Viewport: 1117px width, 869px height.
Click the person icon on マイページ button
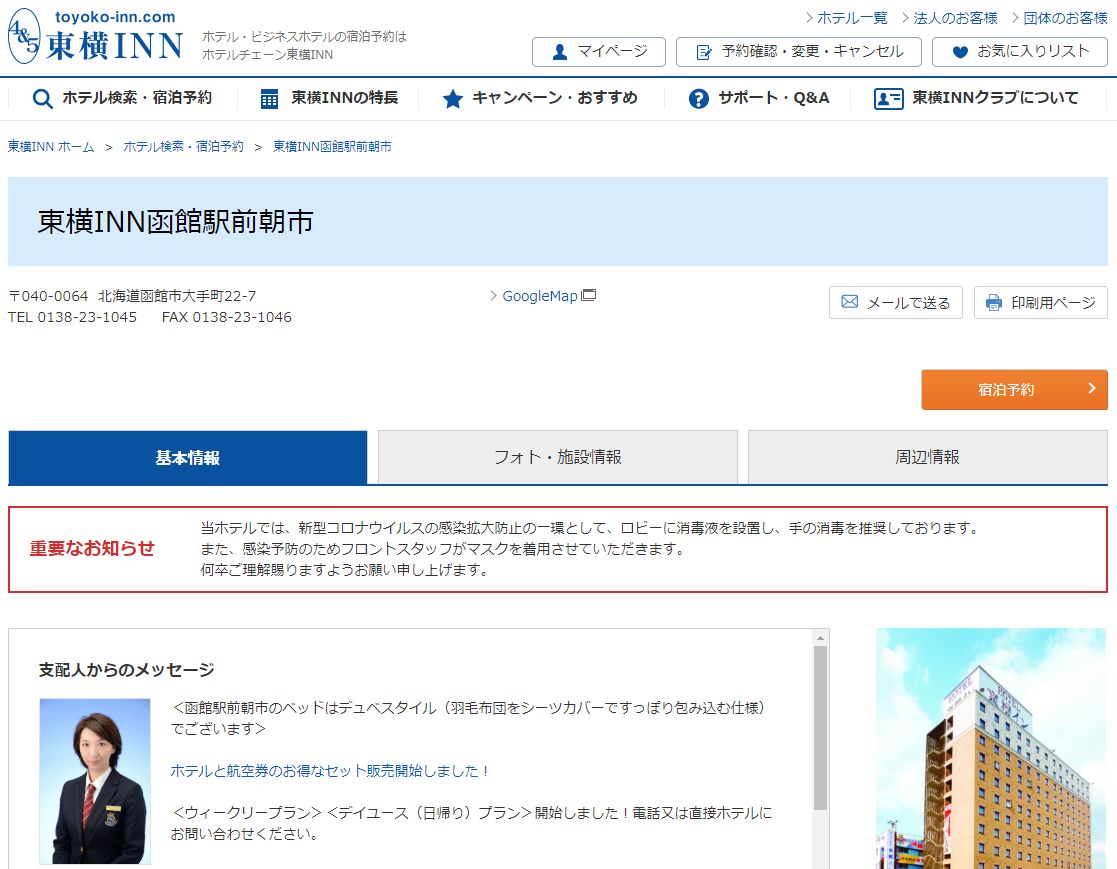(x=560, y=52)
